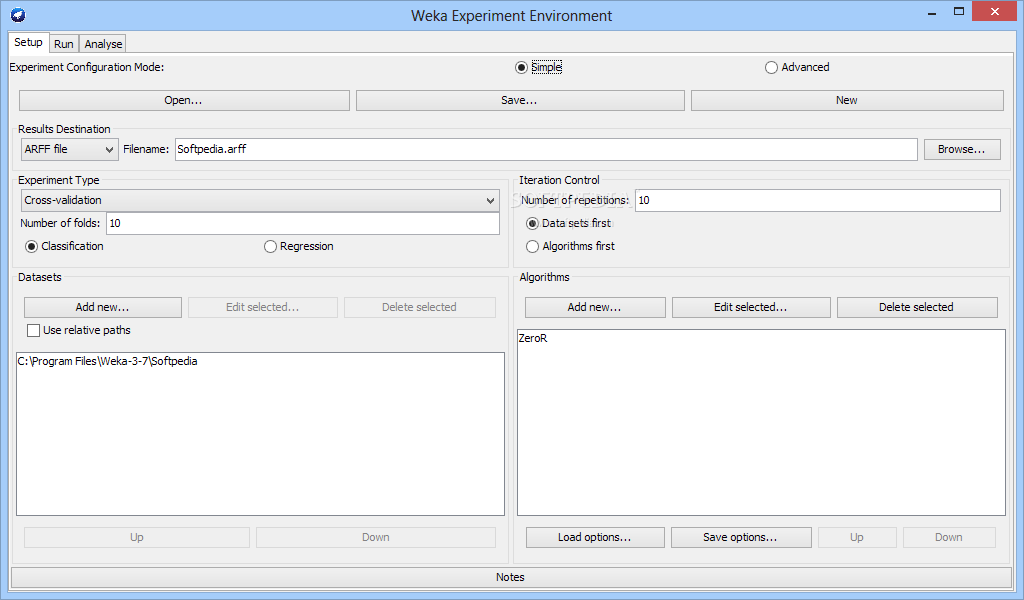Open the Notes panel
This screenshot has height=600, width=1024.
511,577
